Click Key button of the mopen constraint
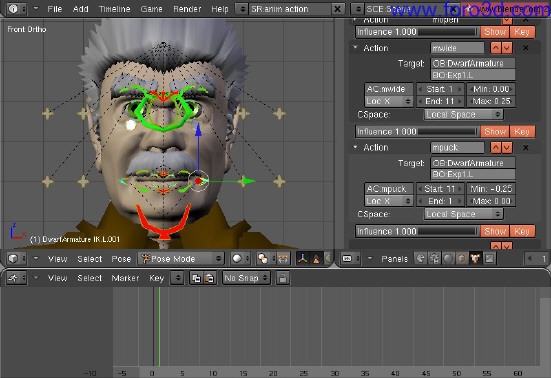 pos(522,32)
